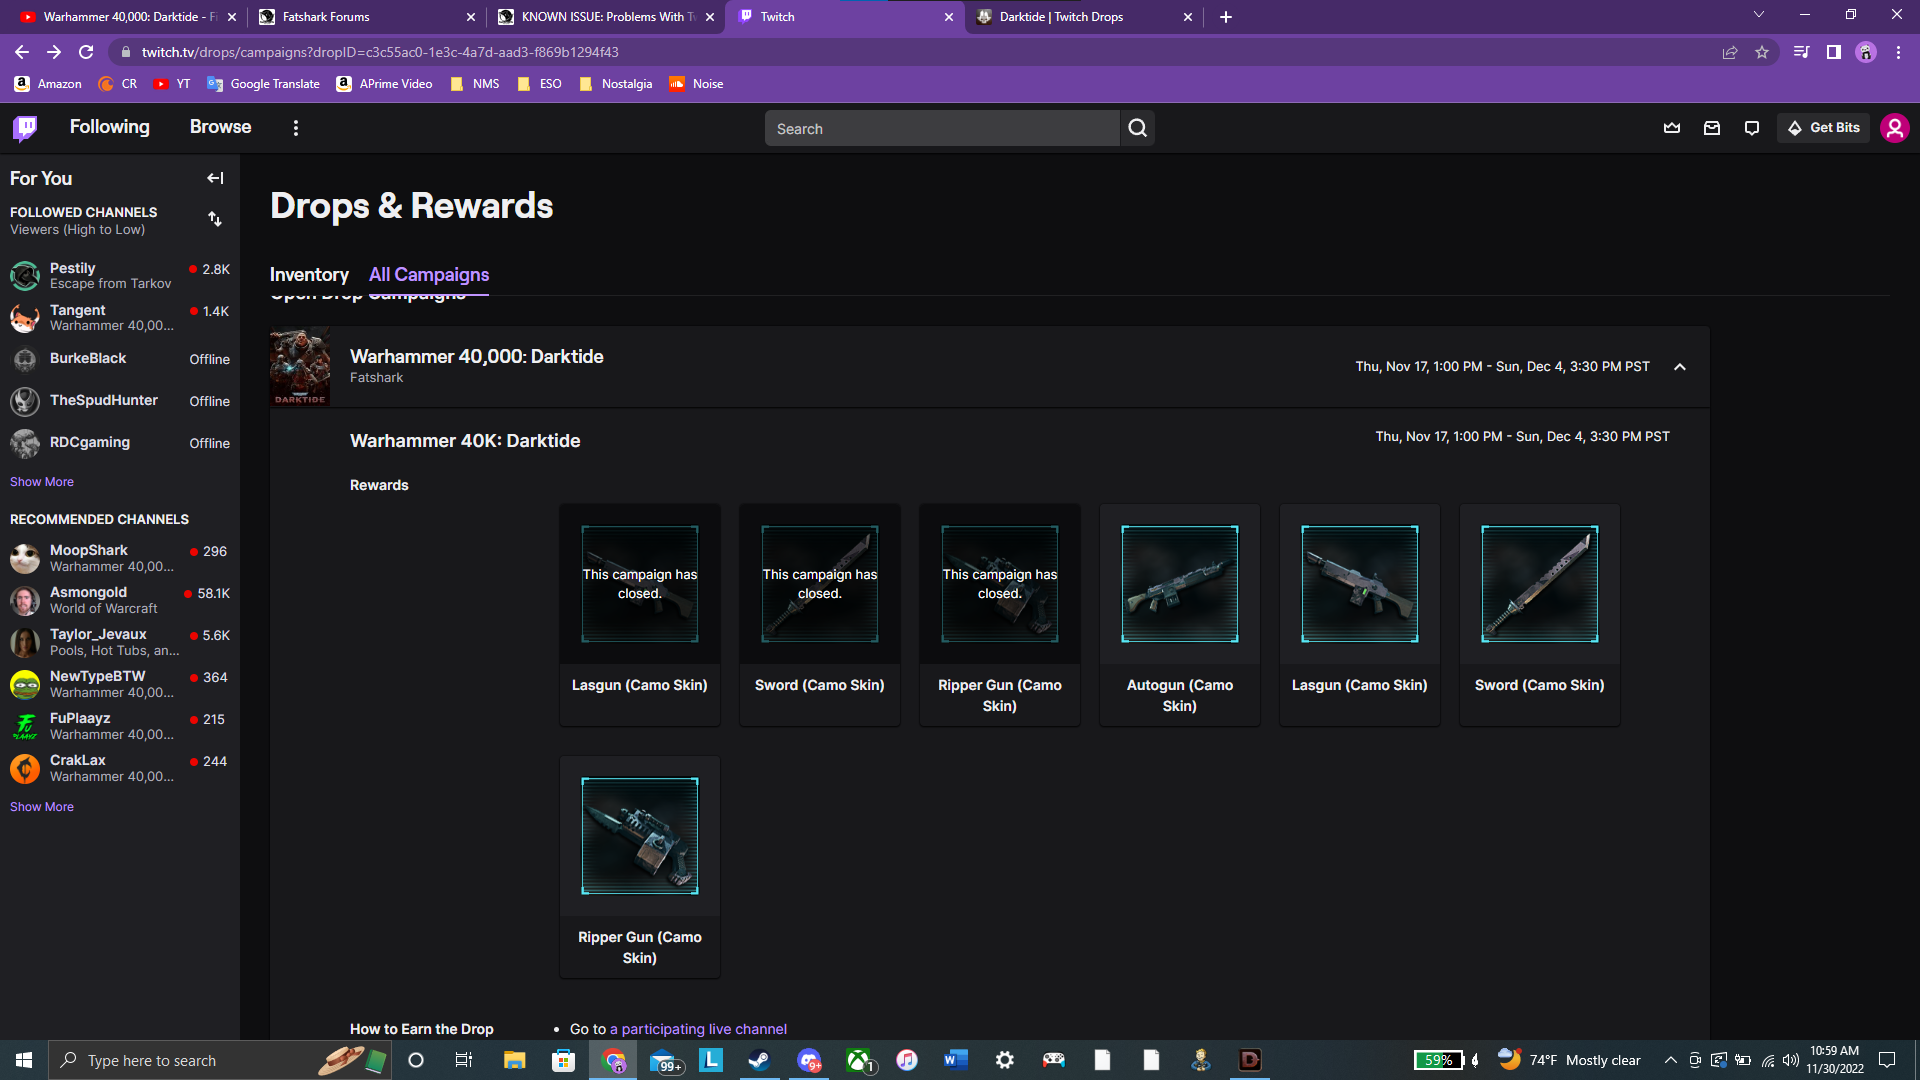1920x1080 pixels.
Task: Select BurkeBlack offline channel
Action: 120,359
